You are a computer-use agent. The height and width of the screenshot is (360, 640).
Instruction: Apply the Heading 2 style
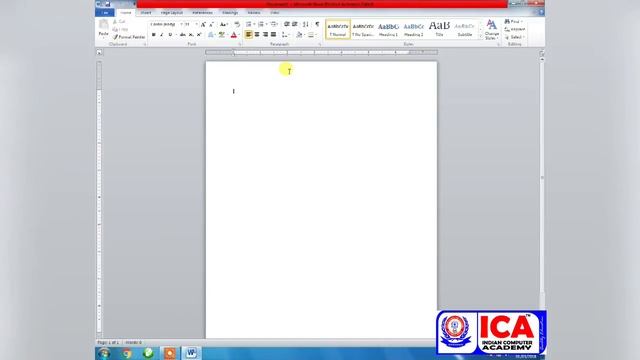tap(413, 29)
